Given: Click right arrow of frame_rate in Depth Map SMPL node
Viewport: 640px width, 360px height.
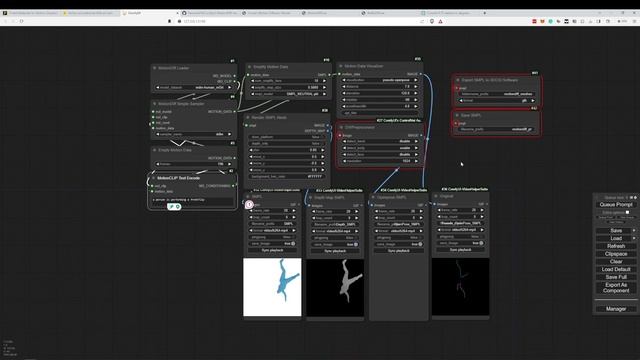Looking at the screenshot, I should coord(356,211).
